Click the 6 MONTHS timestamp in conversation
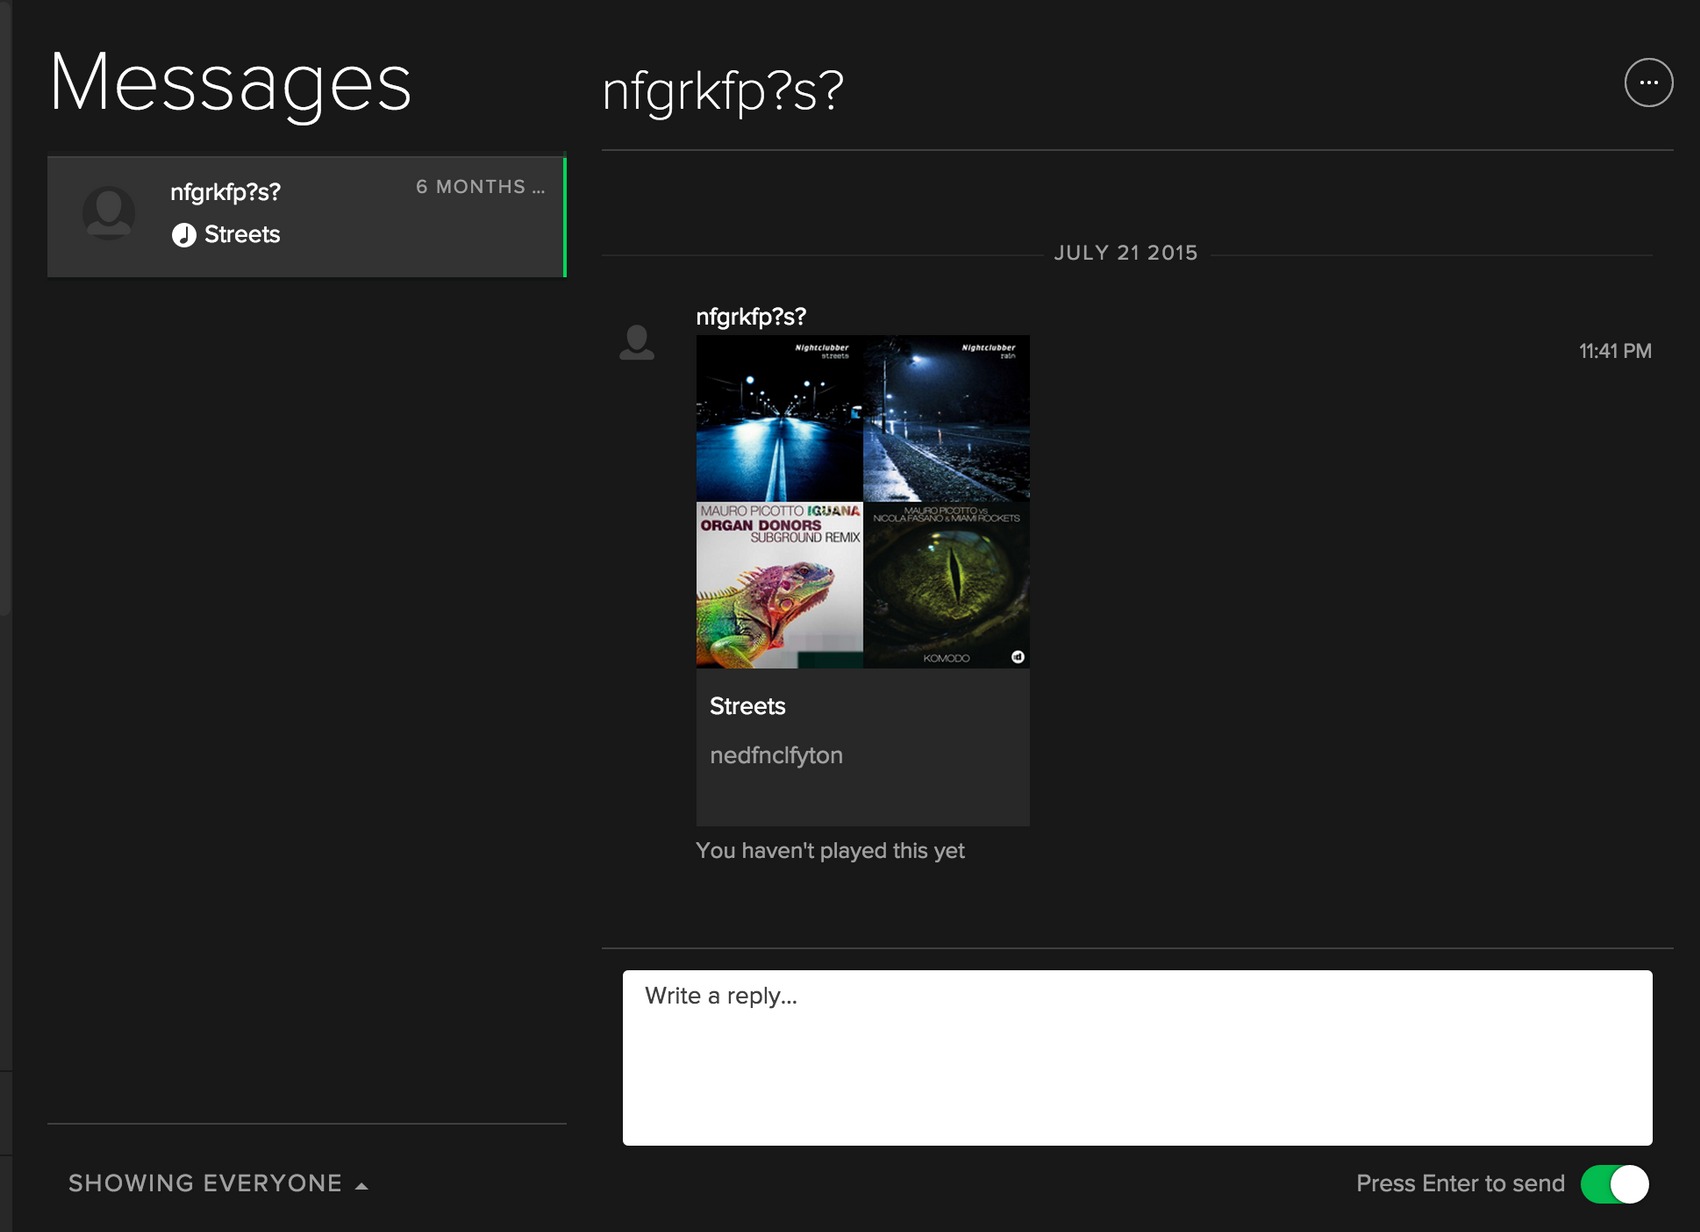Screen dimensions: 1700x1232 coord(479,187)
